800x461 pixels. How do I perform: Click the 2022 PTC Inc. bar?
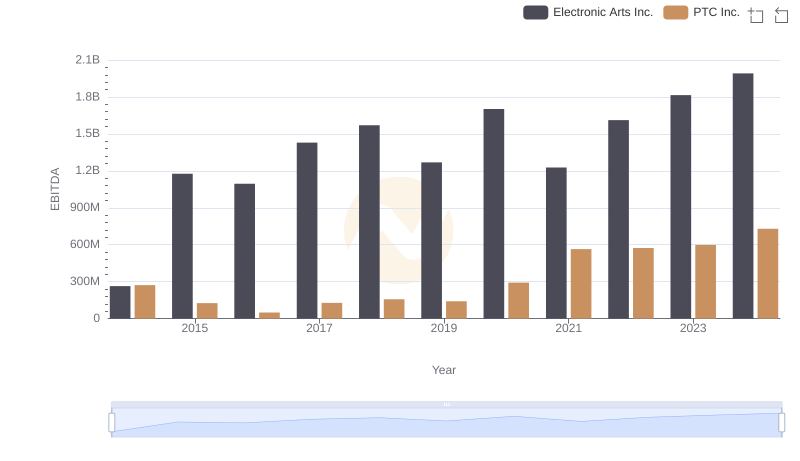(643, 284)
